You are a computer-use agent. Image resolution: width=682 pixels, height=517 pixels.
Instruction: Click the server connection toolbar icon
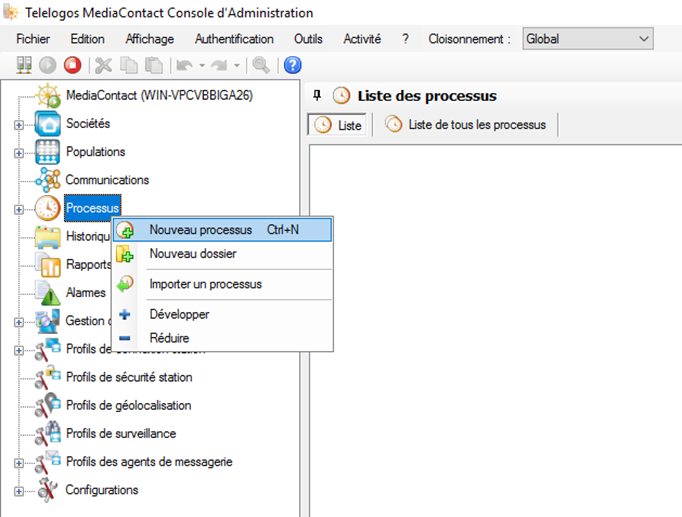(23, 65)
